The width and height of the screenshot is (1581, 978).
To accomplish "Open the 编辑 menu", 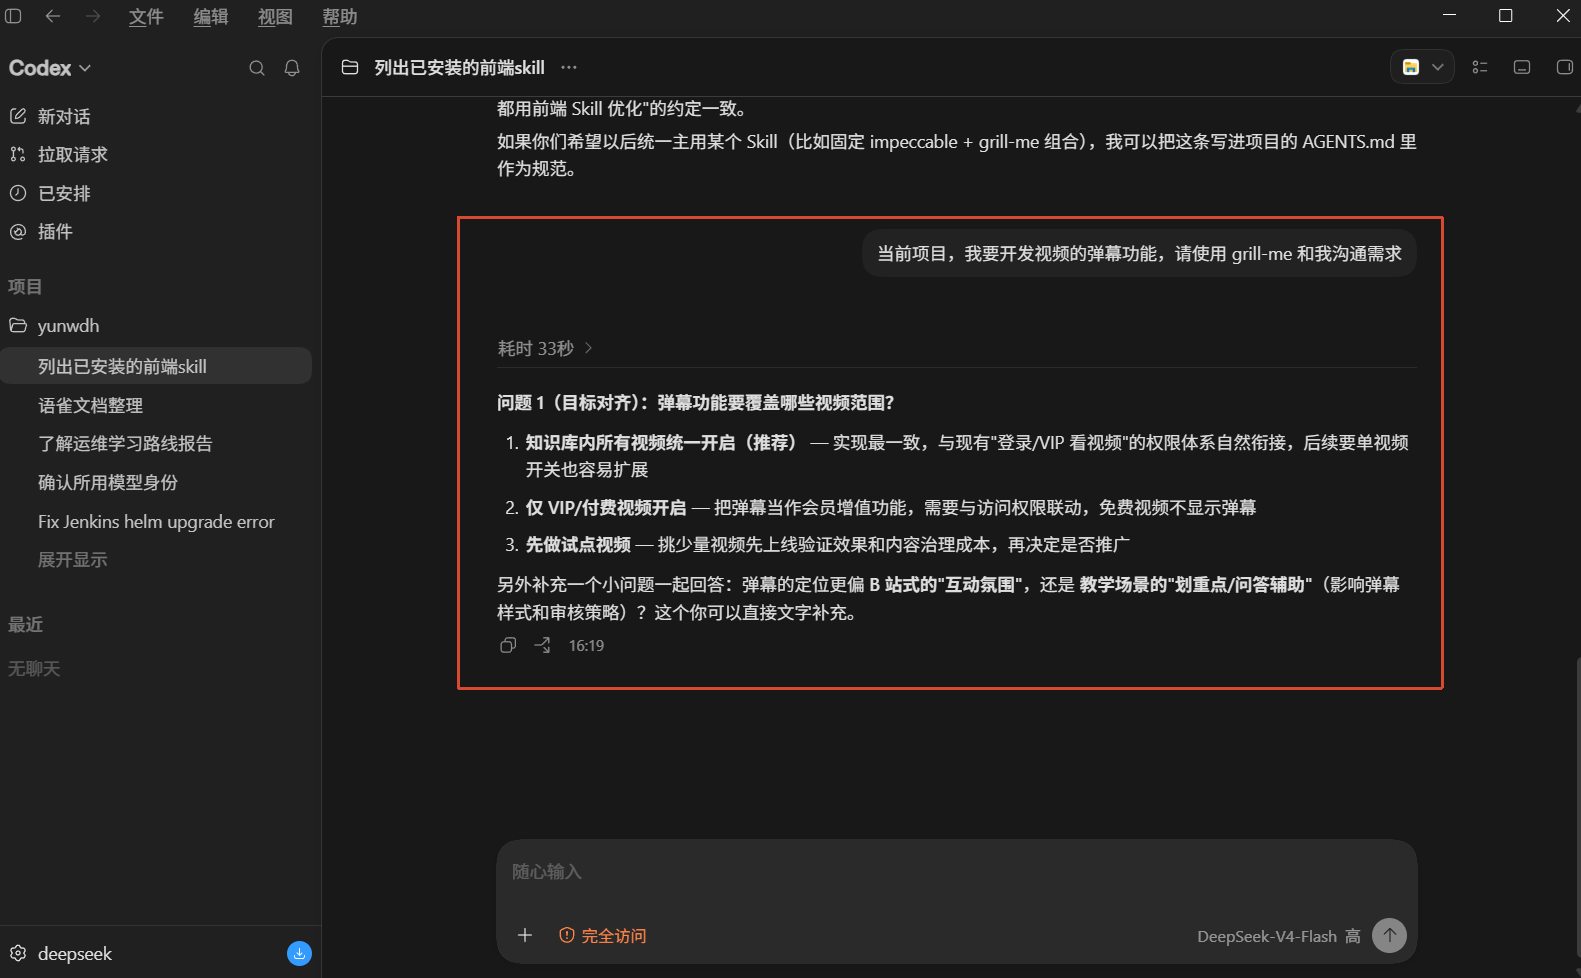I will click(211, 17).
